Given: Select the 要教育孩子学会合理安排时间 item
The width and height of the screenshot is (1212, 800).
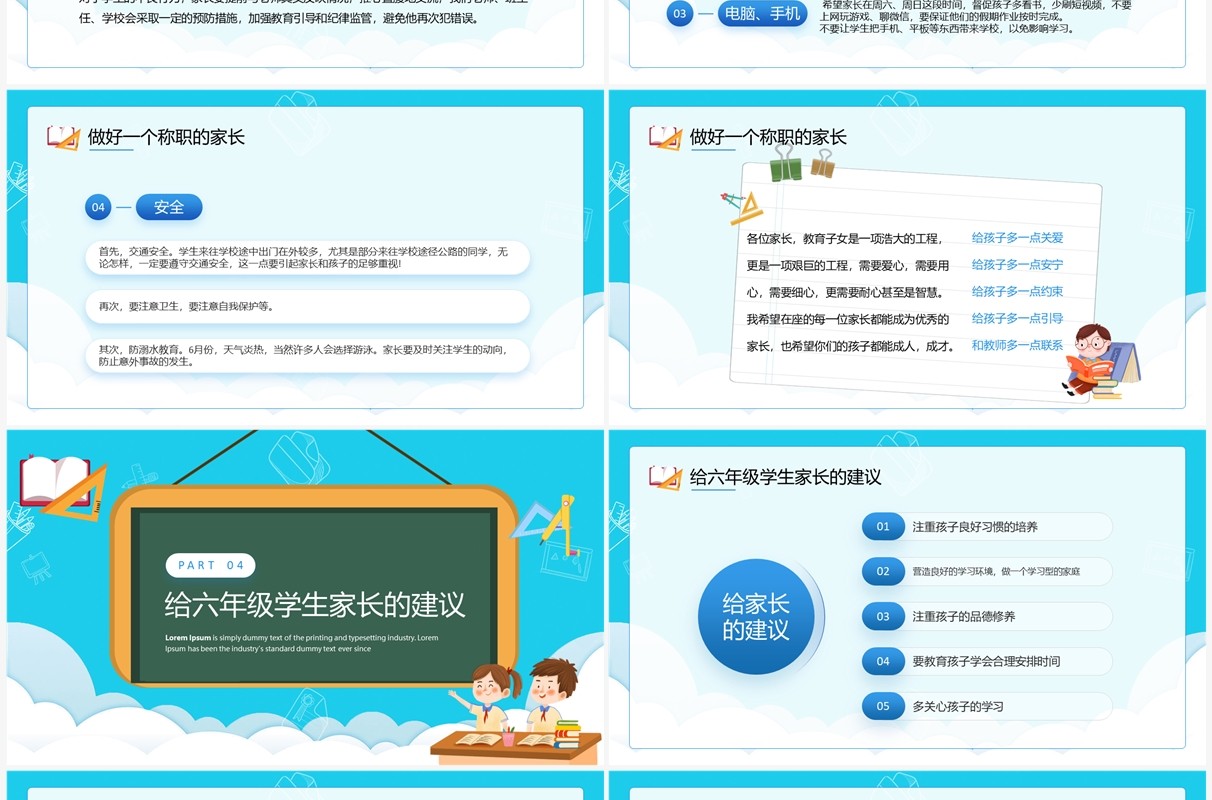Looking at the screenshot, I should [x=986, y=661].
